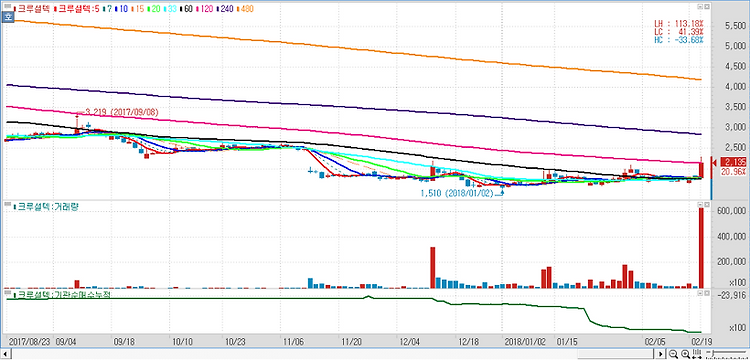Viewport: 750px width, 360px height.
Task: Minimize the price chart panel
Action: [x=700, y=6]
